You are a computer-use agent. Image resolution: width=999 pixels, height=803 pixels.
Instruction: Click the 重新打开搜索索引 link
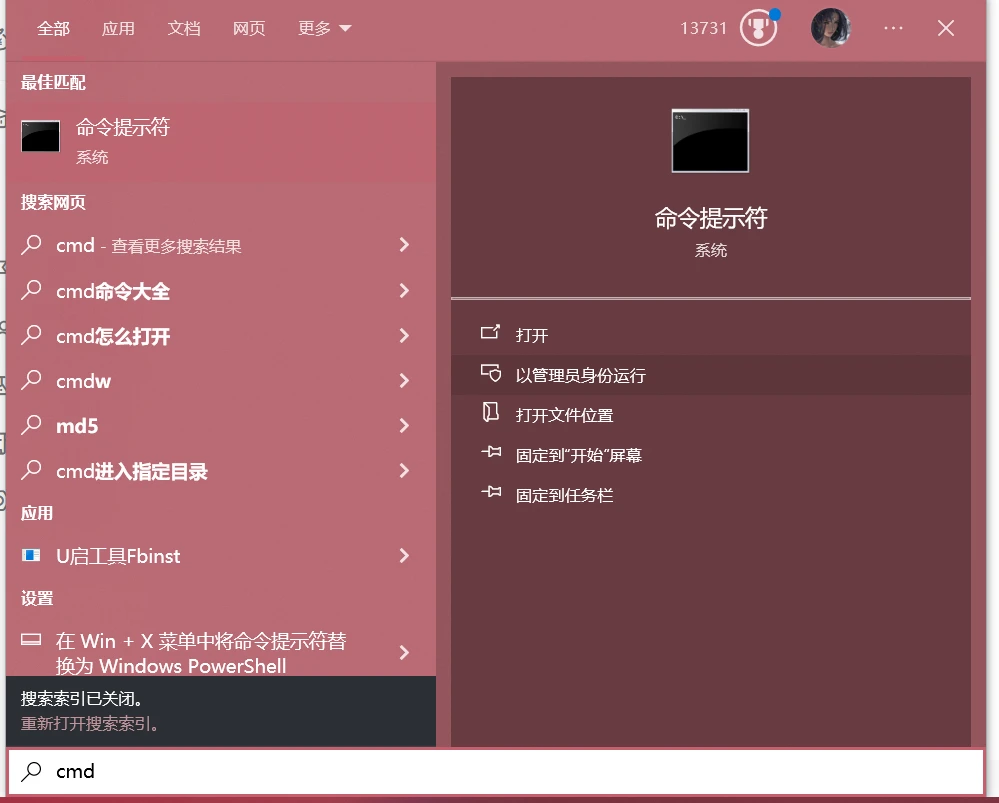[x=90, y=724]
